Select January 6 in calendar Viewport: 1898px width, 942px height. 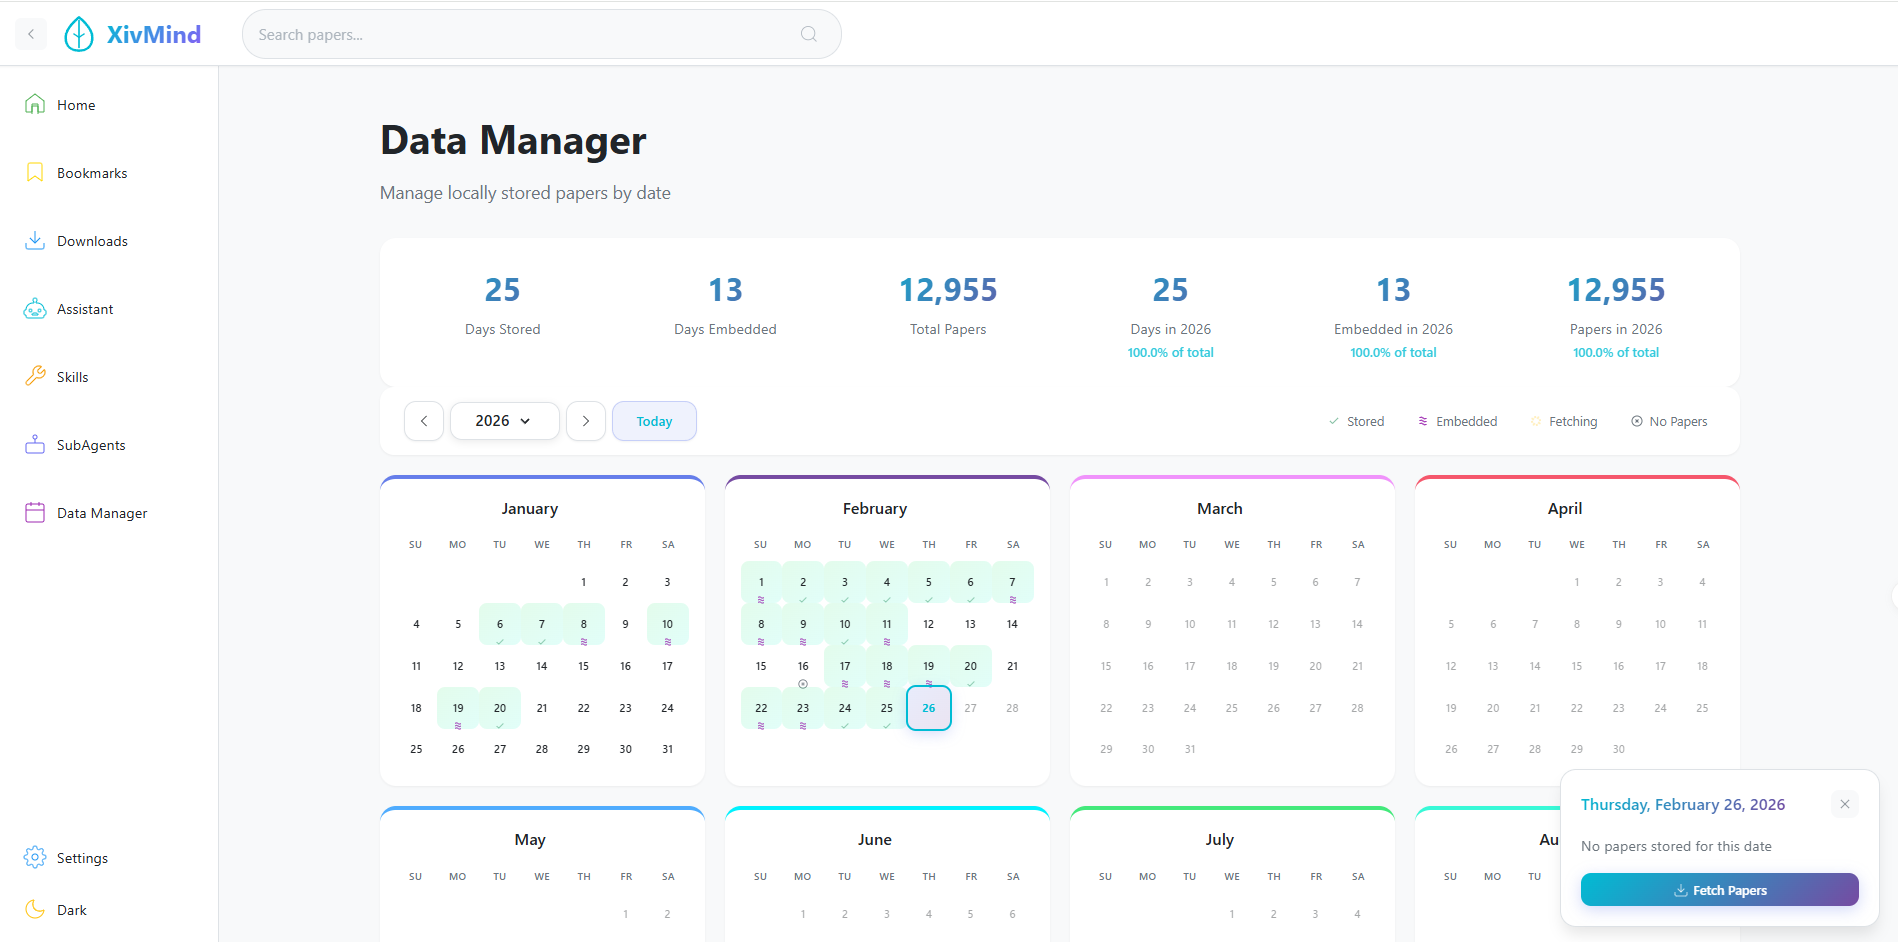500,624
